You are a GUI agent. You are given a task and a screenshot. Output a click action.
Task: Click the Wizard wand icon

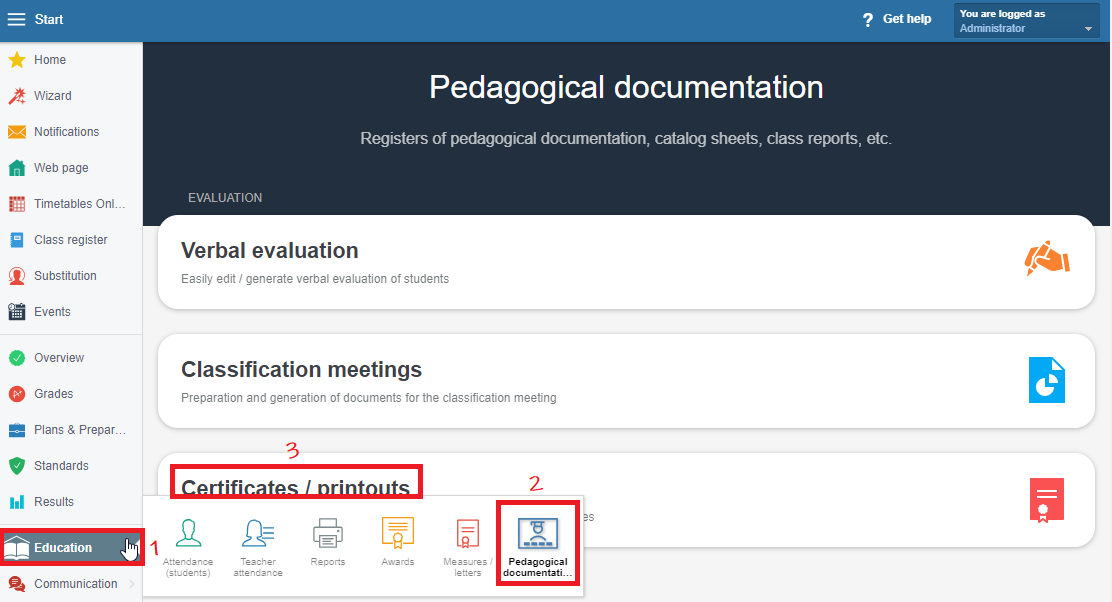pos(17,96)
